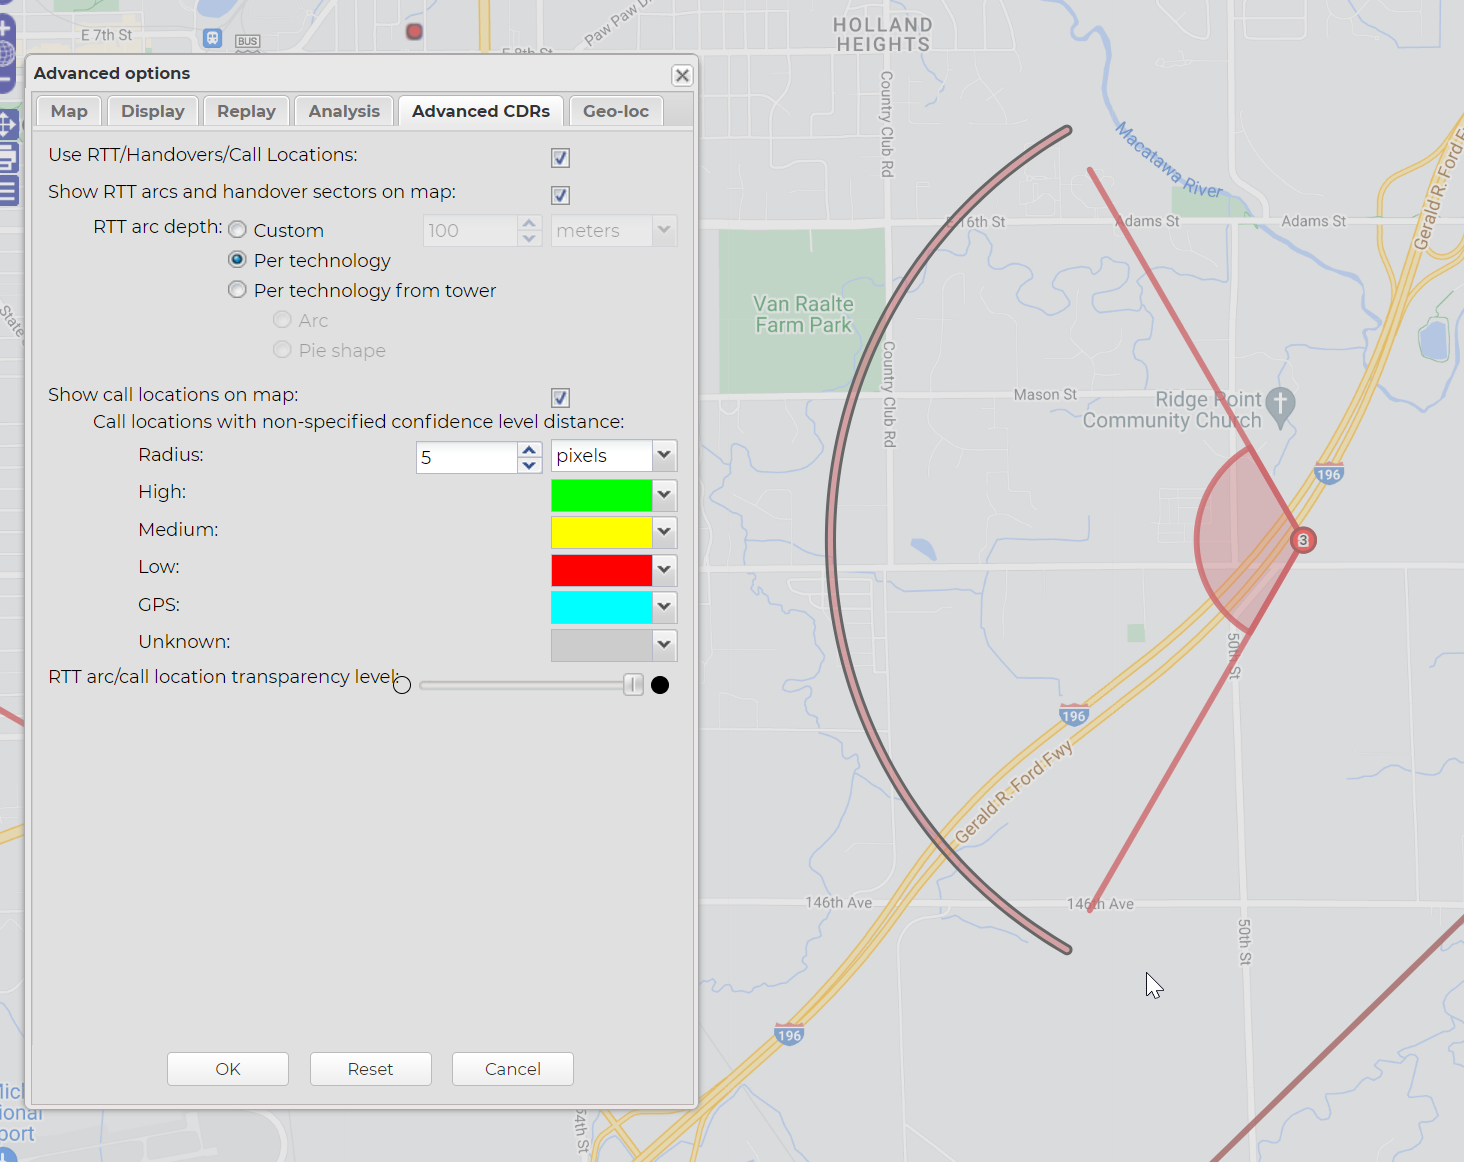
Task: Click the three-line list icon on toolbar
Action: coord(8,190)
